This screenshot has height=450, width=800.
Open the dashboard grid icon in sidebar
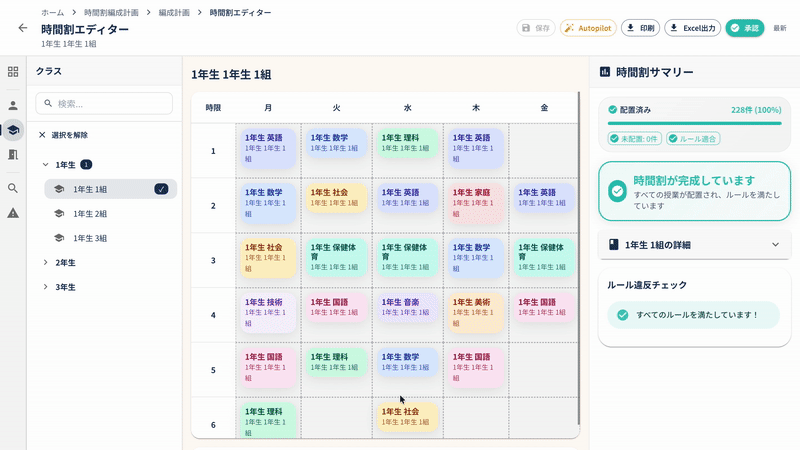click(13, 72)
